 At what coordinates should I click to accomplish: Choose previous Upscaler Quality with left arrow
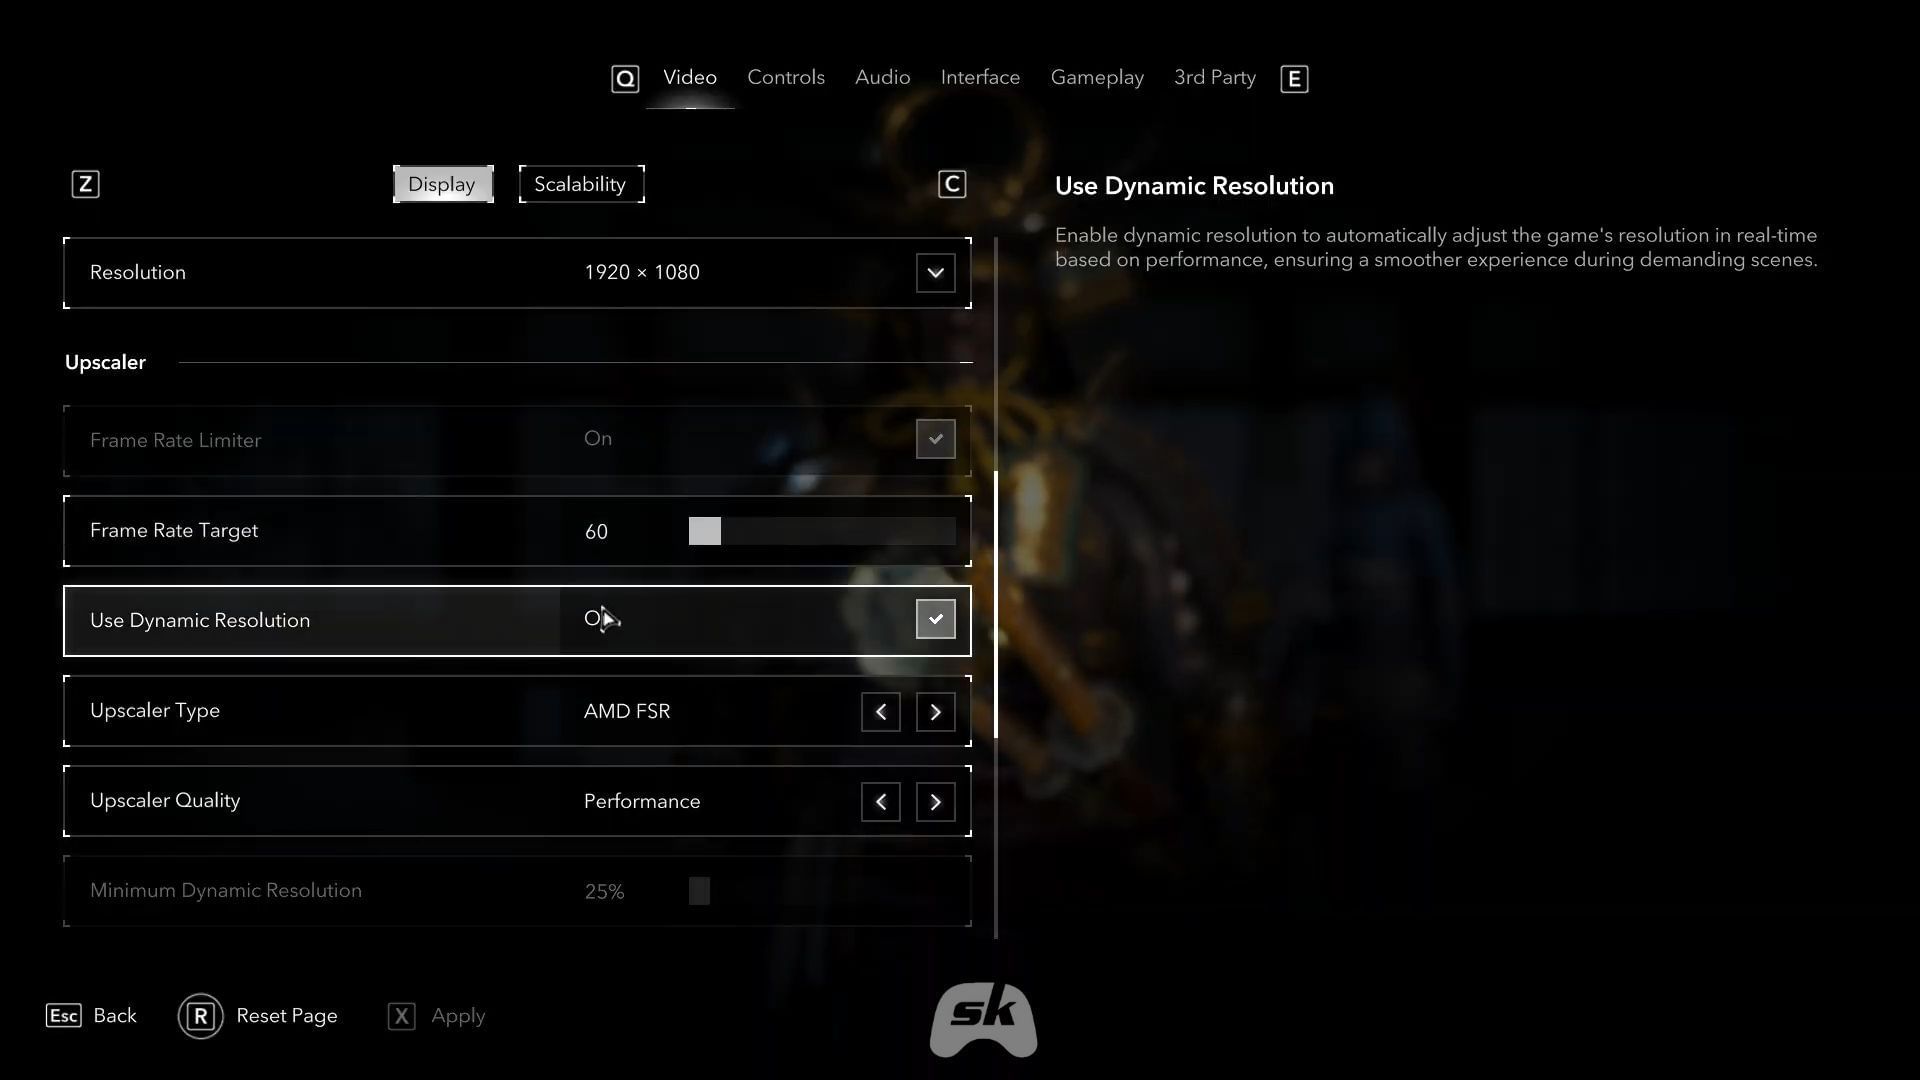coord(880,802)
